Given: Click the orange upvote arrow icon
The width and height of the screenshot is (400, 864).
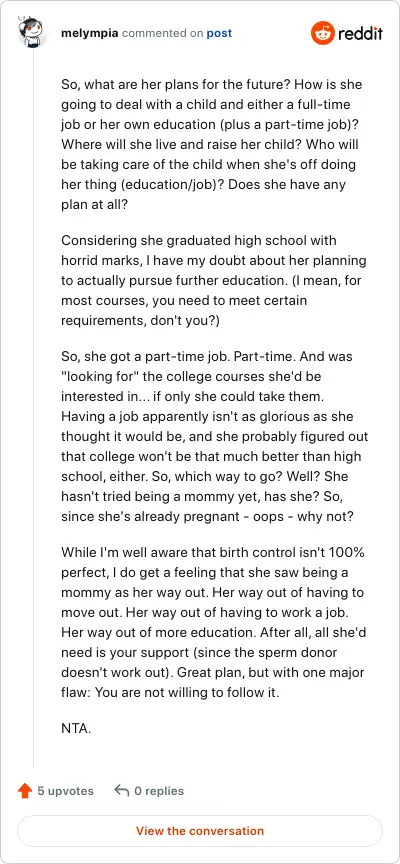Looking at the screenshot, I should point(25,791).
